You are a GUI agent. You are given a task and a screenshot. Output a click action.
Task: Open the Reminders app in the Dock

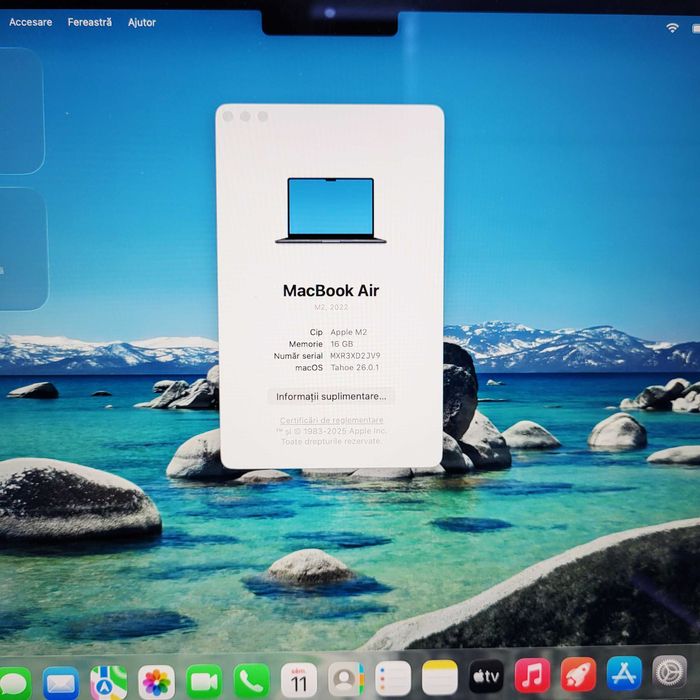click(393, 679)
